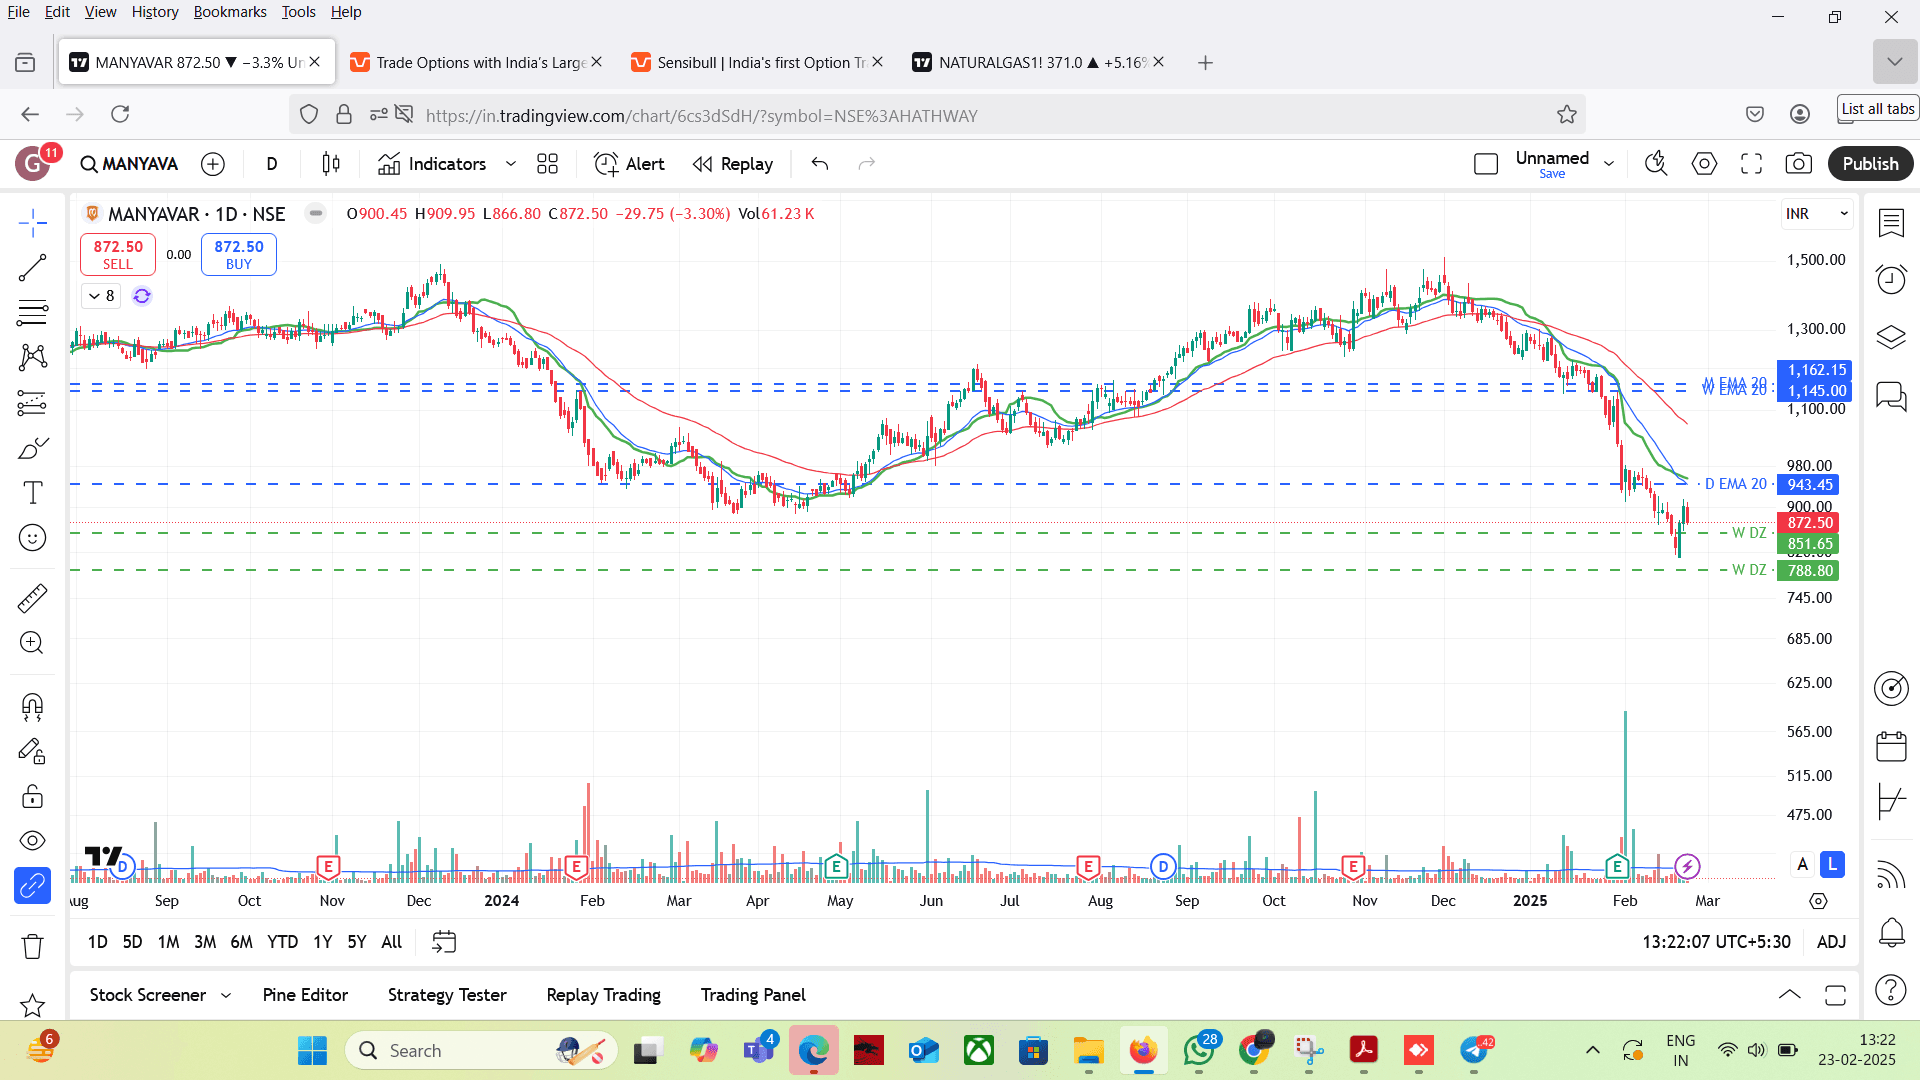Click the 872.50 BUY button
The width and height of the screenshot is (1920, 1080).
(239, 254)
